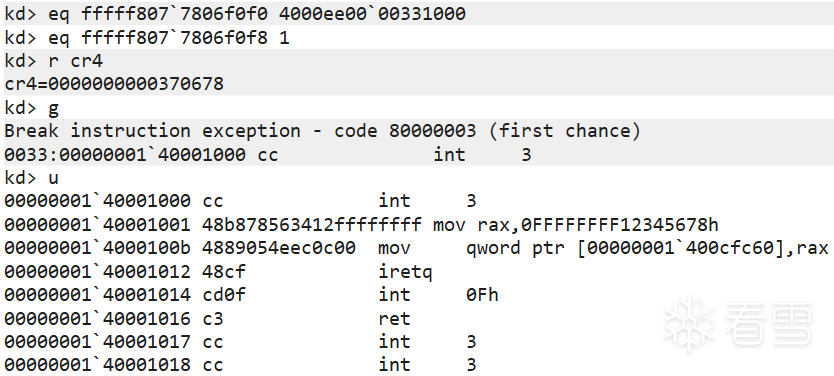This screenshot has height=376, width=834.
Task: Click the 'g' go command line
Action: (31, 108)
